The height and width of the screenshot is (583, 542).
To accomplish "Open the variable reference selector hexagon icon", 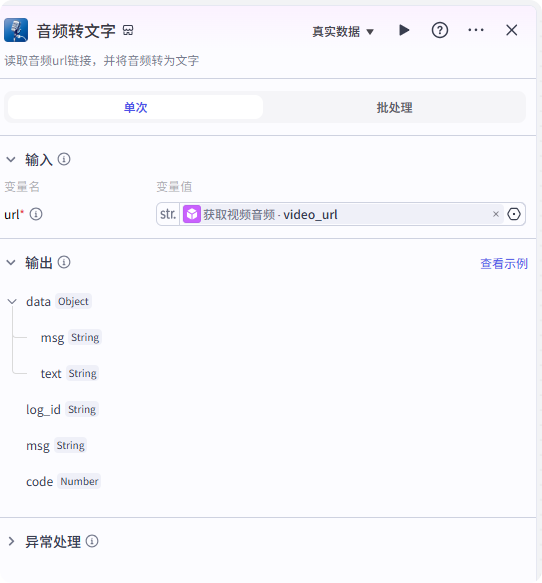I will click(x=514, y=214).
